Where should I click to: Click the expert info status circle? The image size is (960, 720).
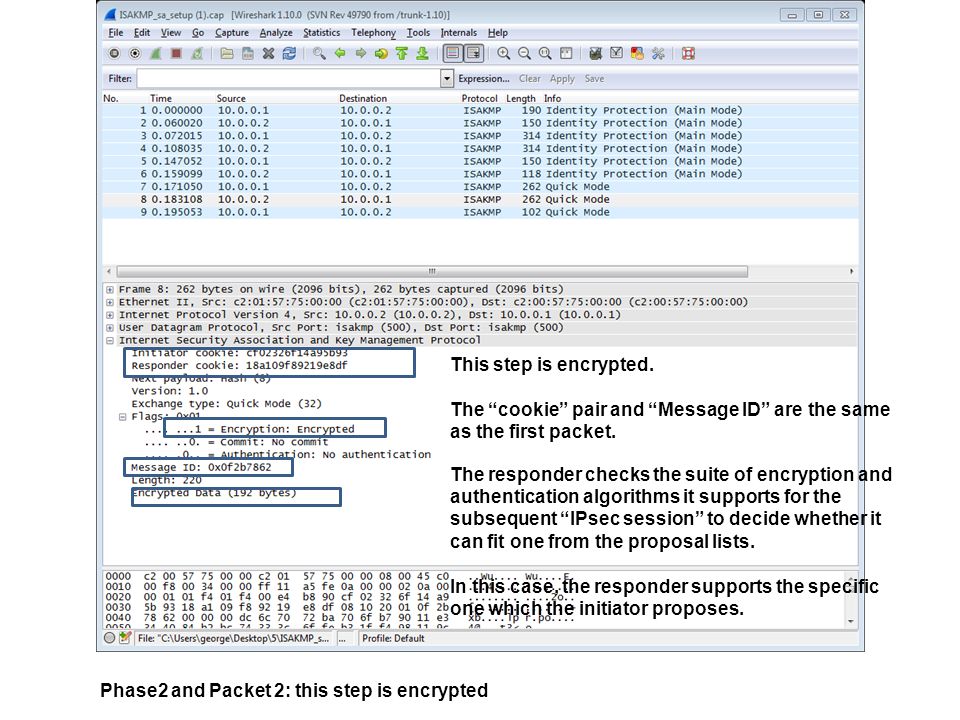(110, 638)
